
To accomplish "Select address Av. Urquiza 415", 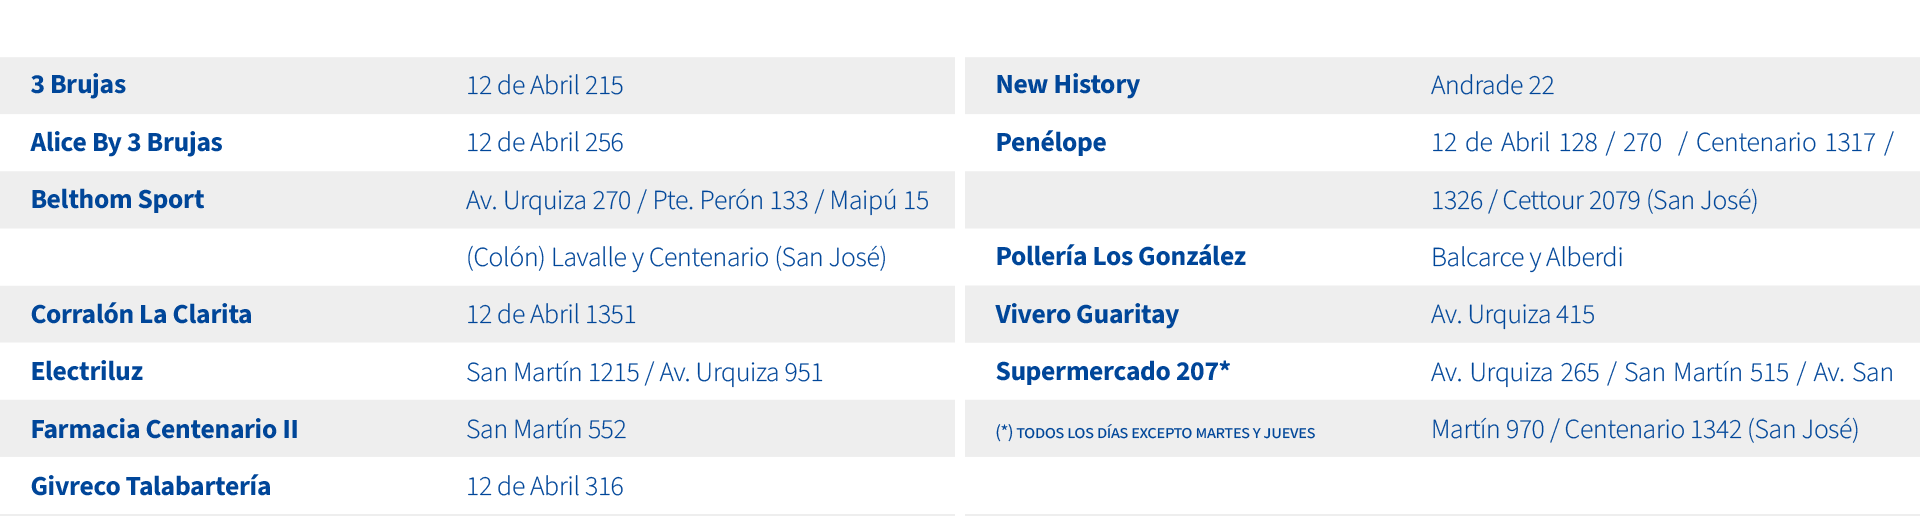I will click(x=1512, y=315).
